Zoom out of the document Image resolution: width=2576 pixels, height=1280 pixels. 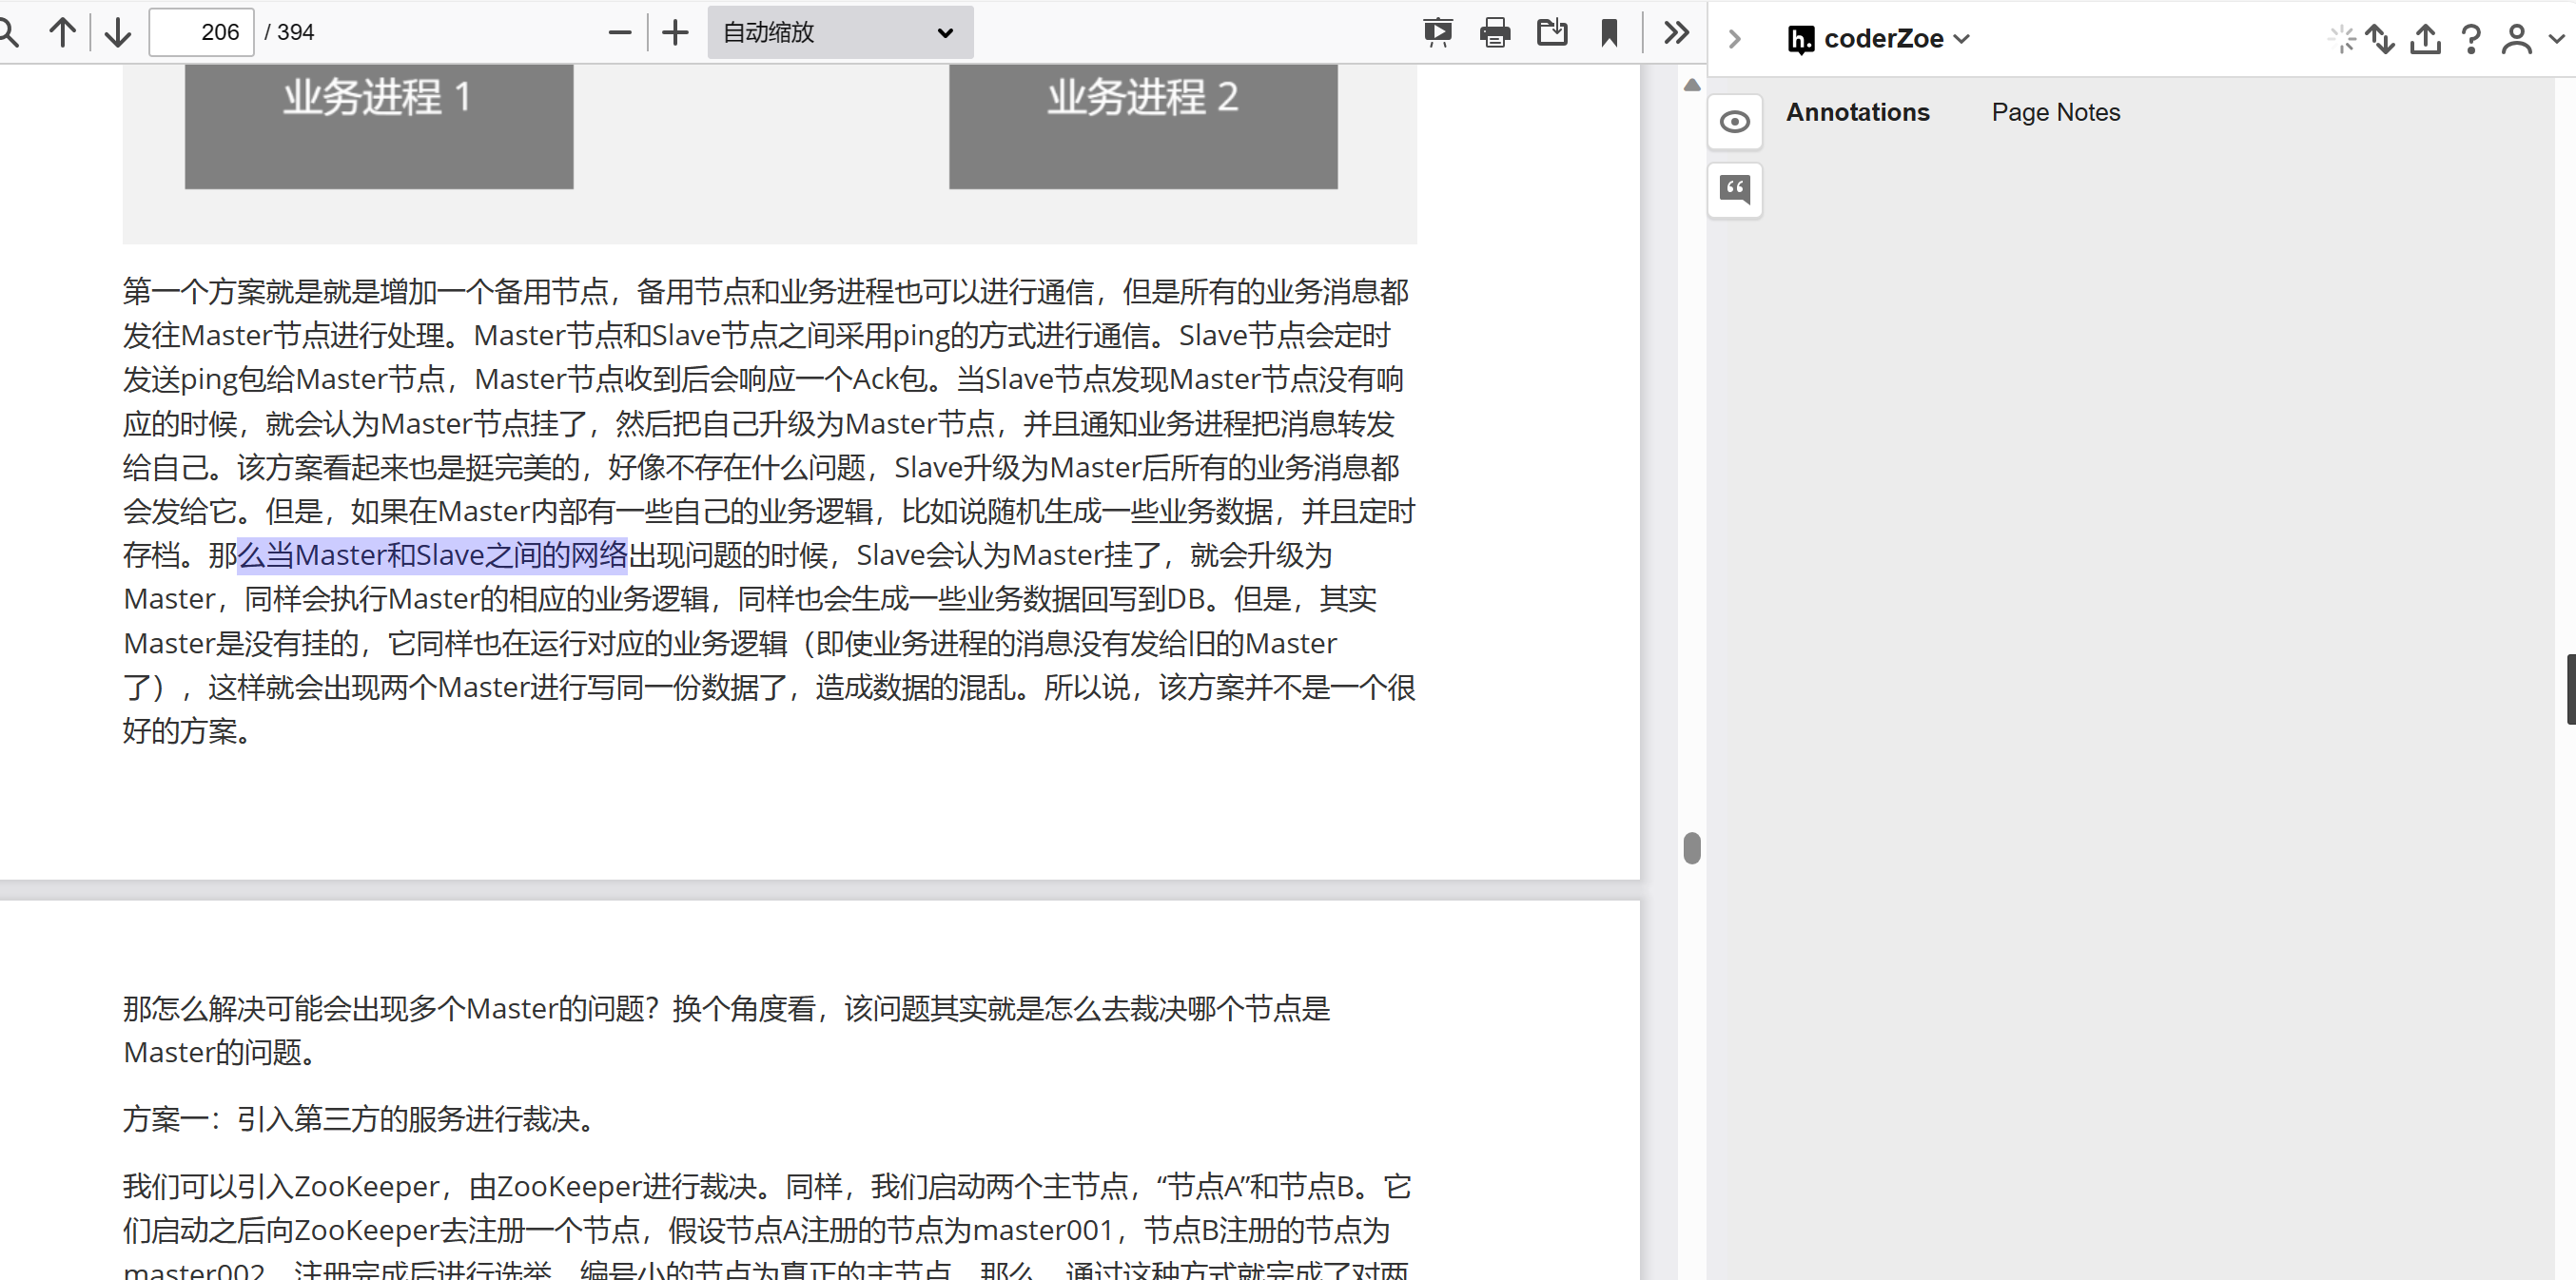point(620,31)
